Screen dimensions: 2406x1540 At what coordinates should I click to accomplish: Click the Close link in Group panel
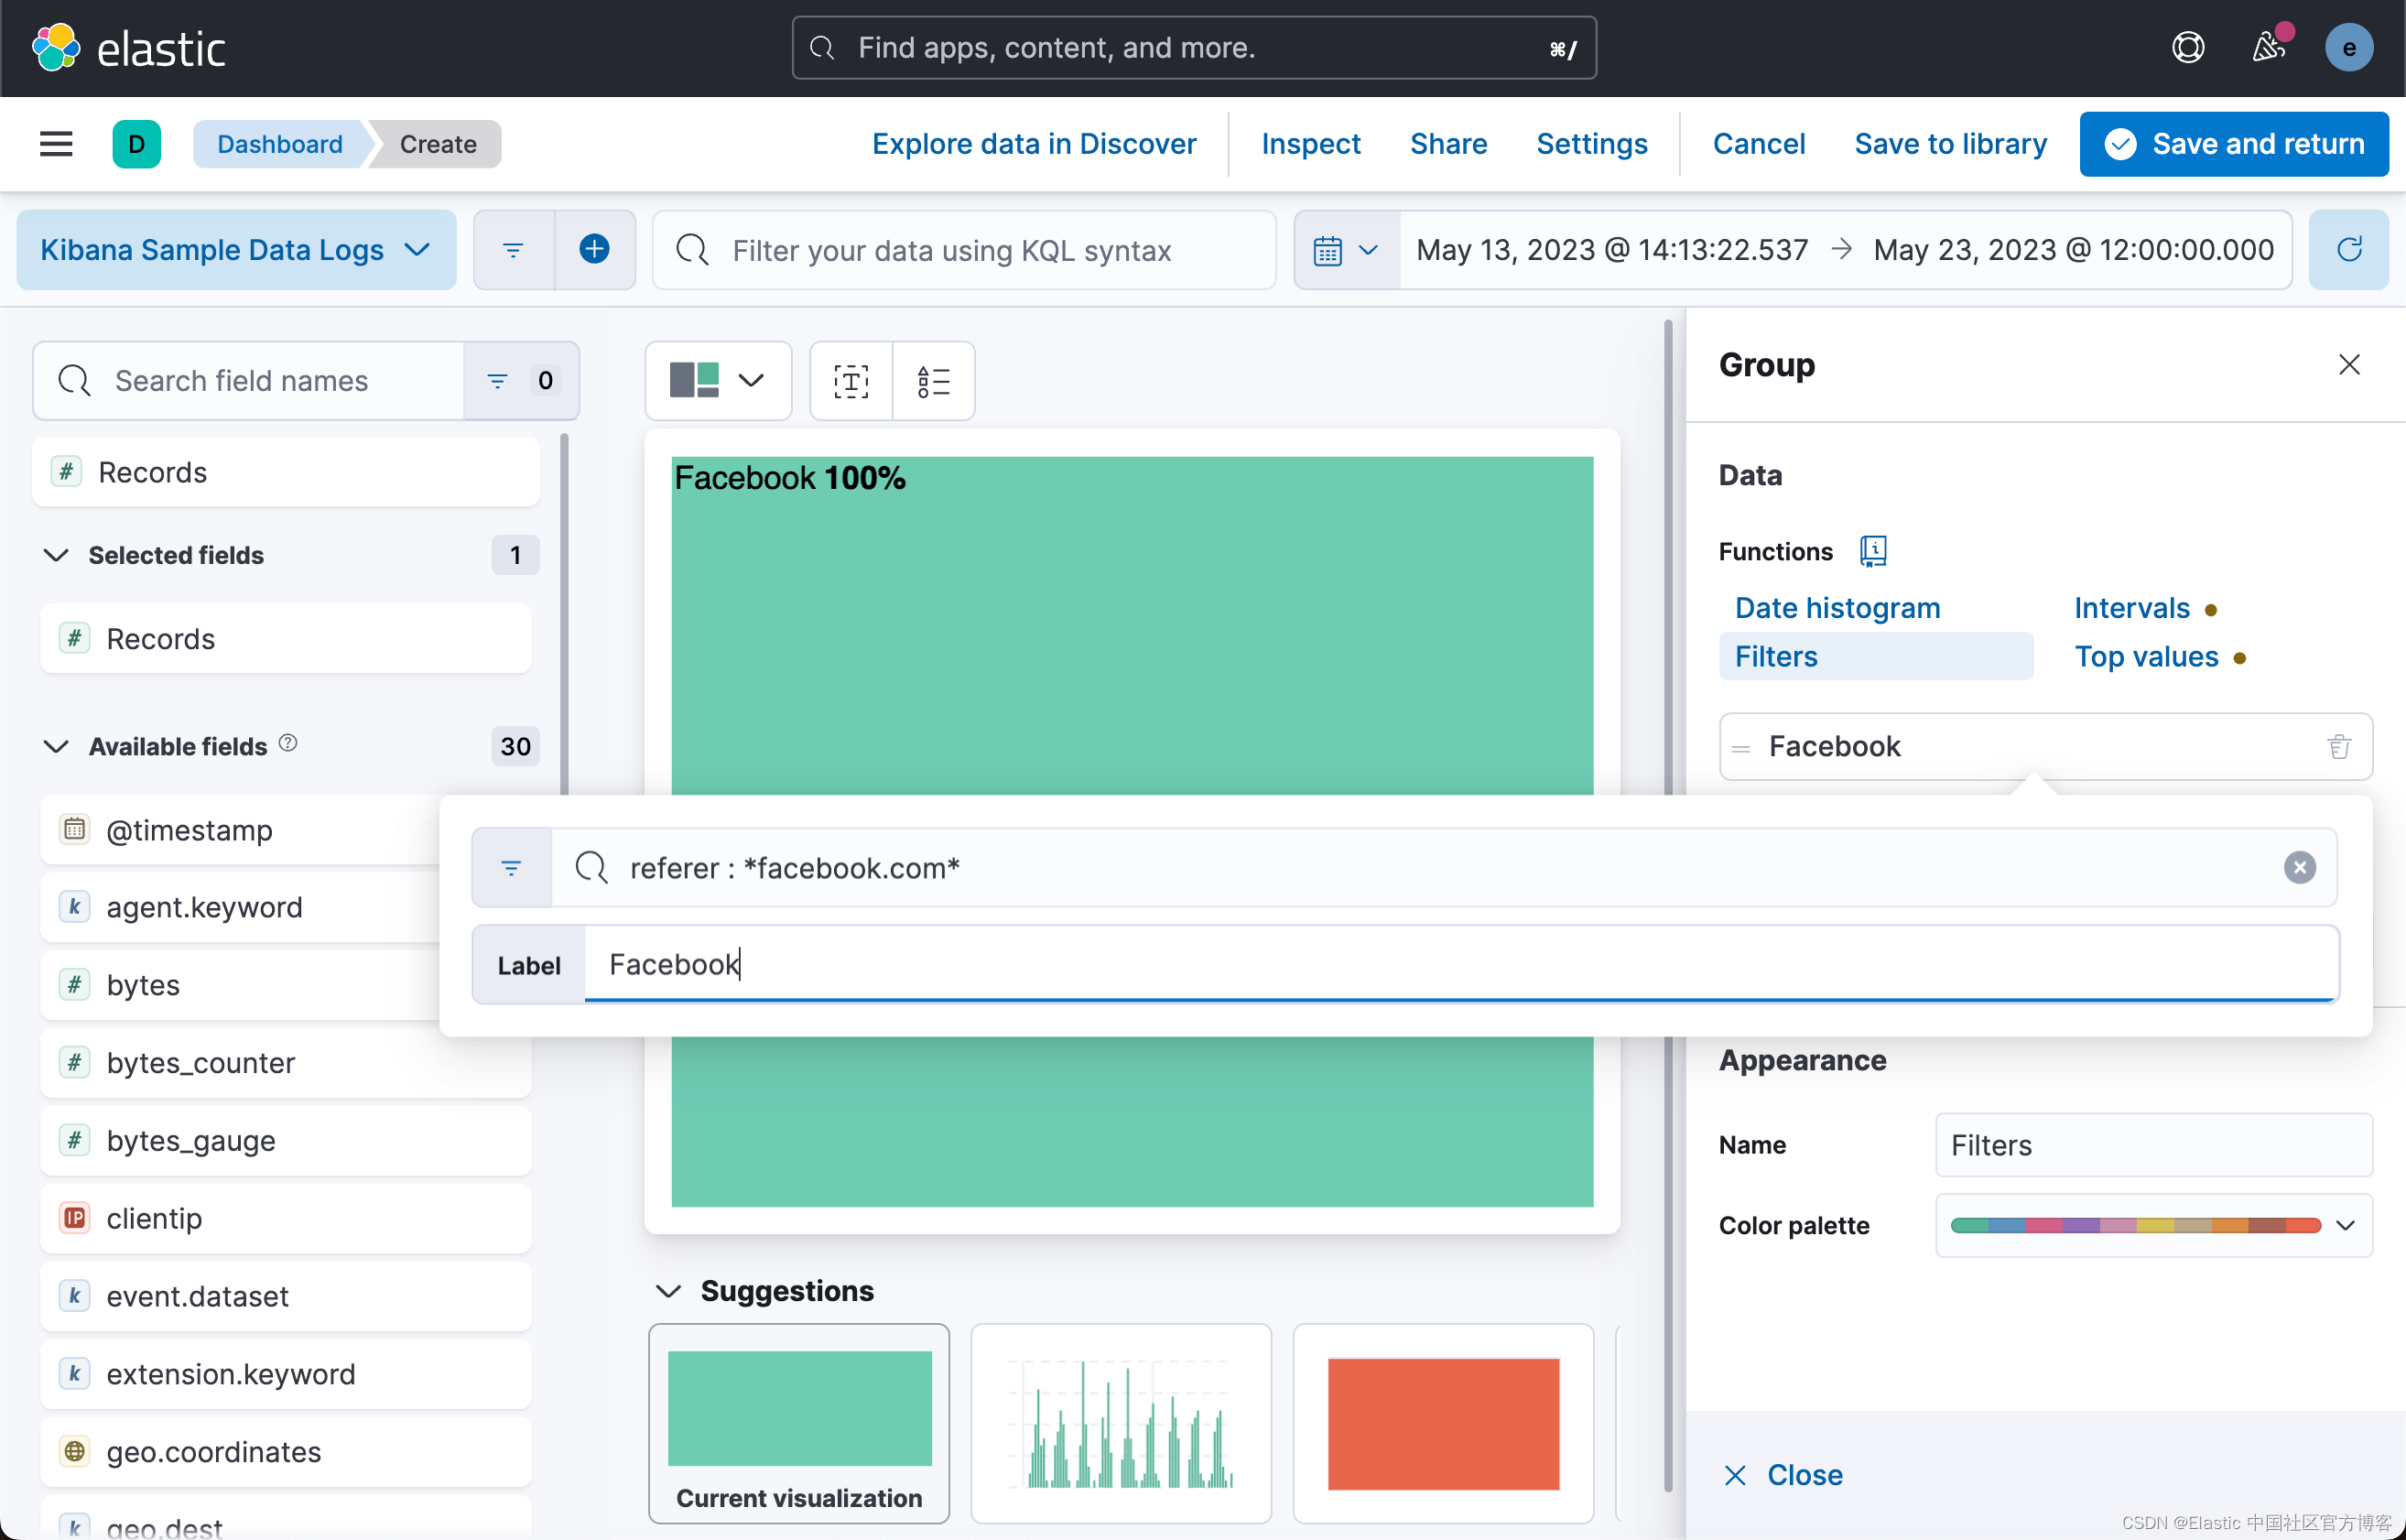click(x=1783, y=1475)
